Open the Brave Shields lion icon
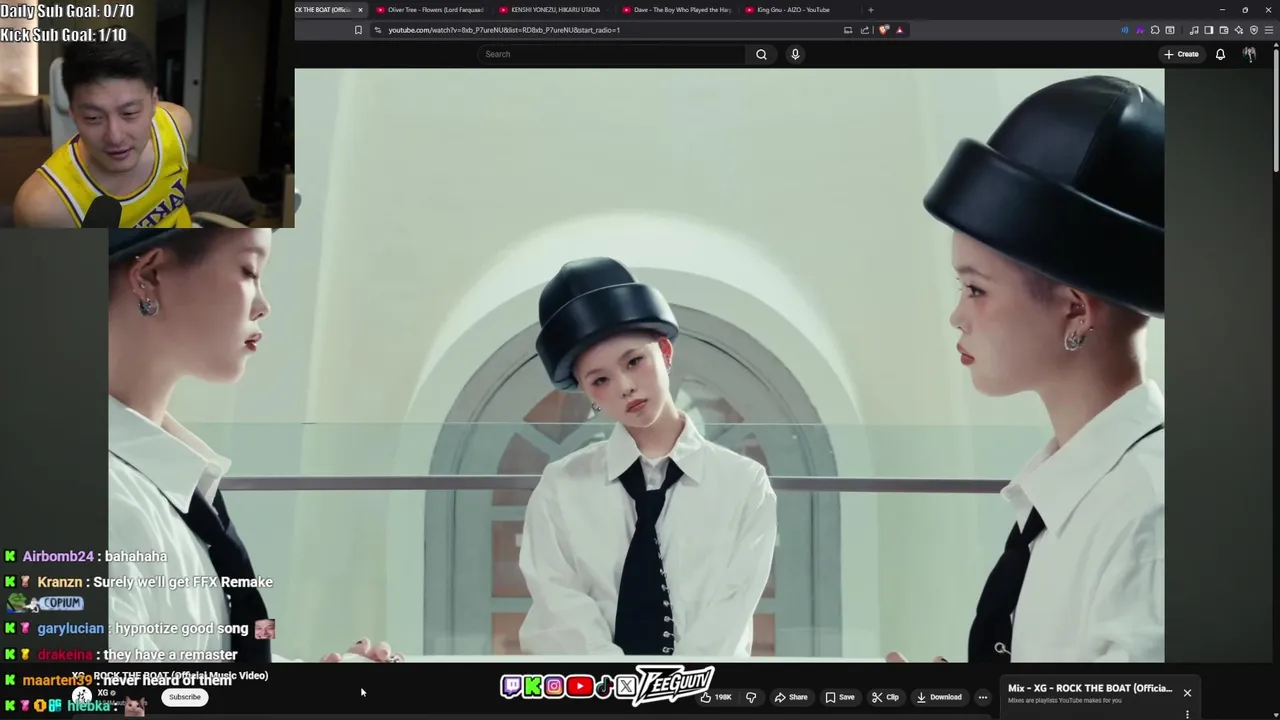Viewport: 1280px width, 720px height. pyautogui.click(x=884, y=30)
